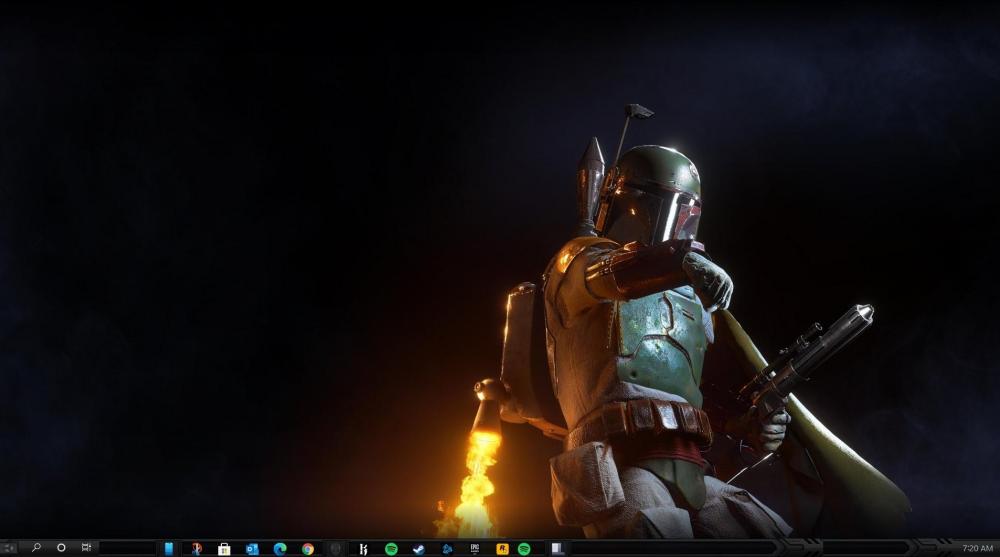
Task: Click the Spotify icon right of Rockstar
Action: tap(524, 548)
